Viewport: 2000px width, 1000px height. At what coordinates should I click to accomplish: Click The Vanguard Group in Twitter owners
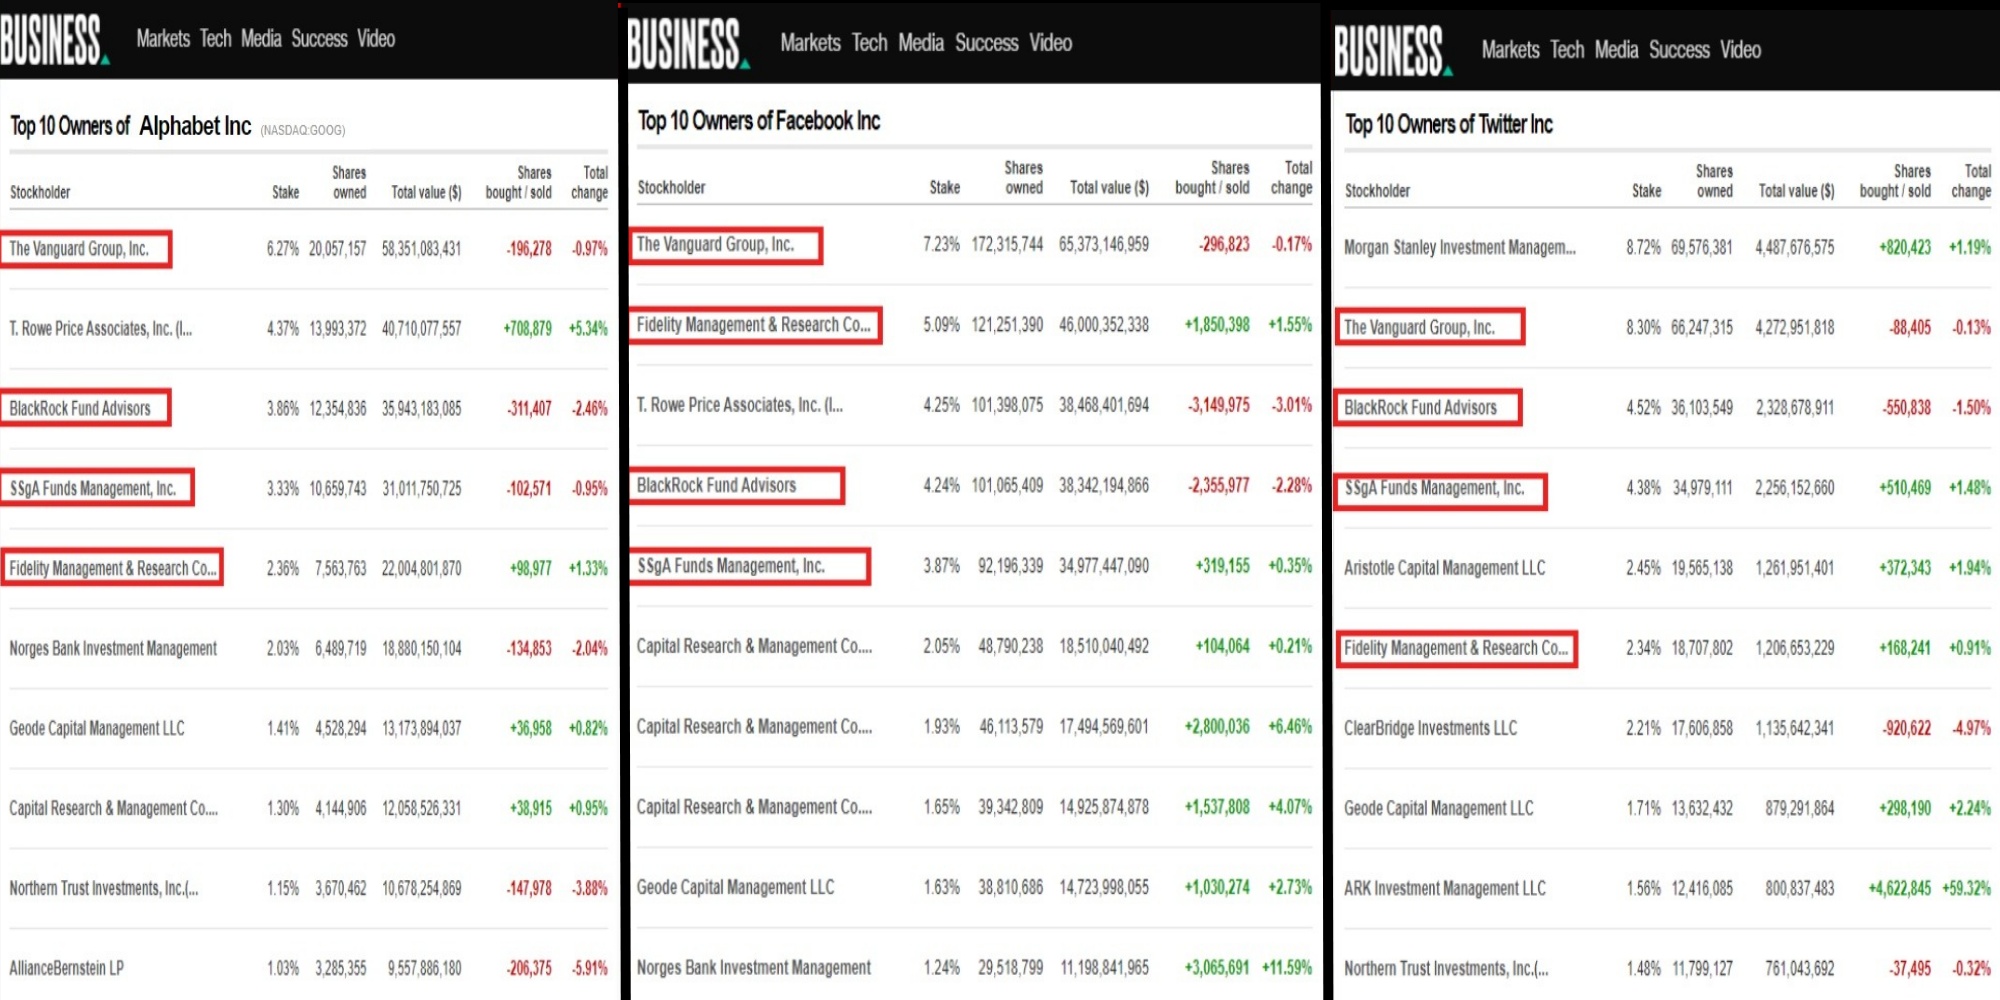pos(1419,328)
